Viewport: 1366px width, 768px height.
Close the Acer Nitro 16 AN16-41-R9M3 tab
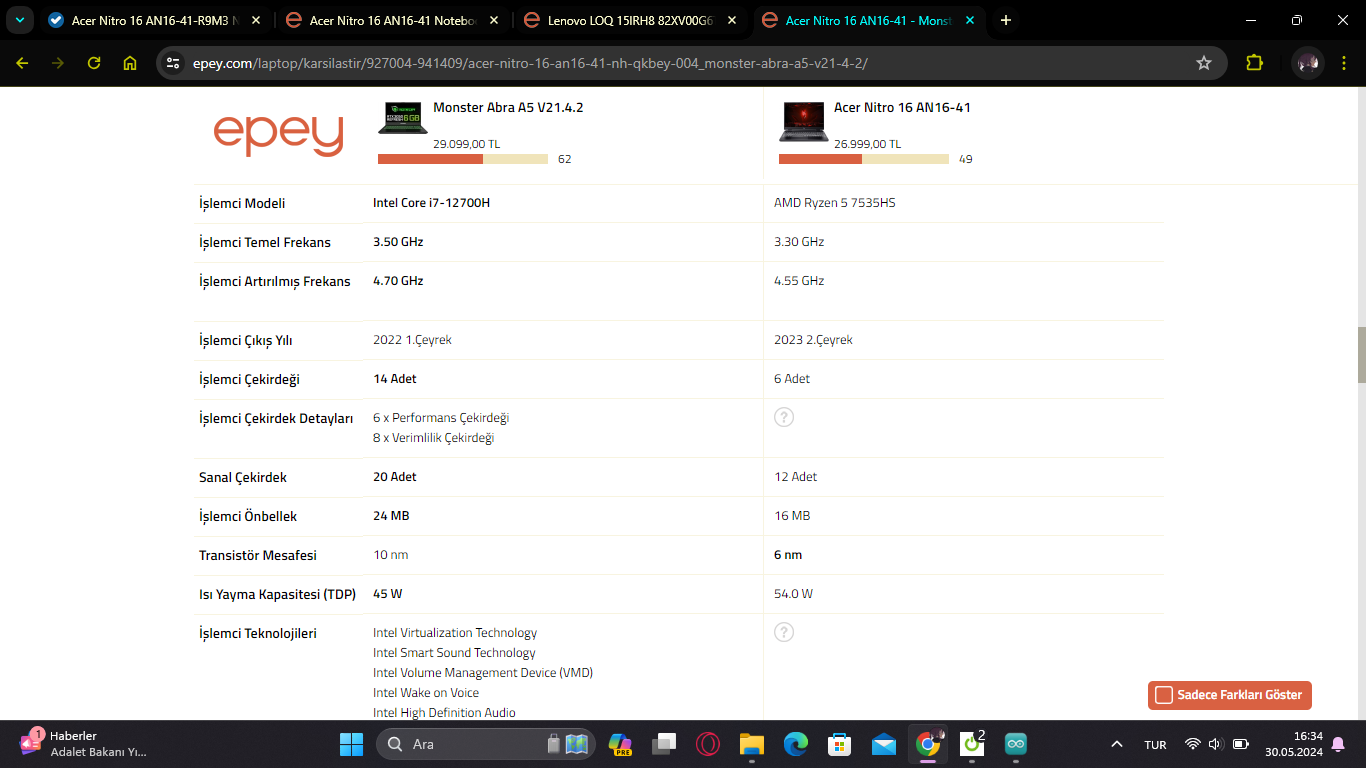(256, 20)
